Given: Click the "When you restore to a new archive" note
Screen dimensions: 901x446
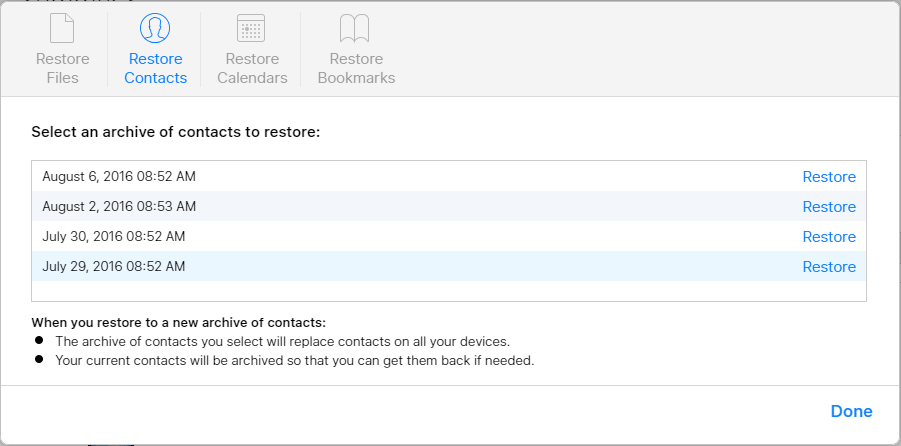Looking at the screenshot, I should pyautogui.click(x=179, y=322).
